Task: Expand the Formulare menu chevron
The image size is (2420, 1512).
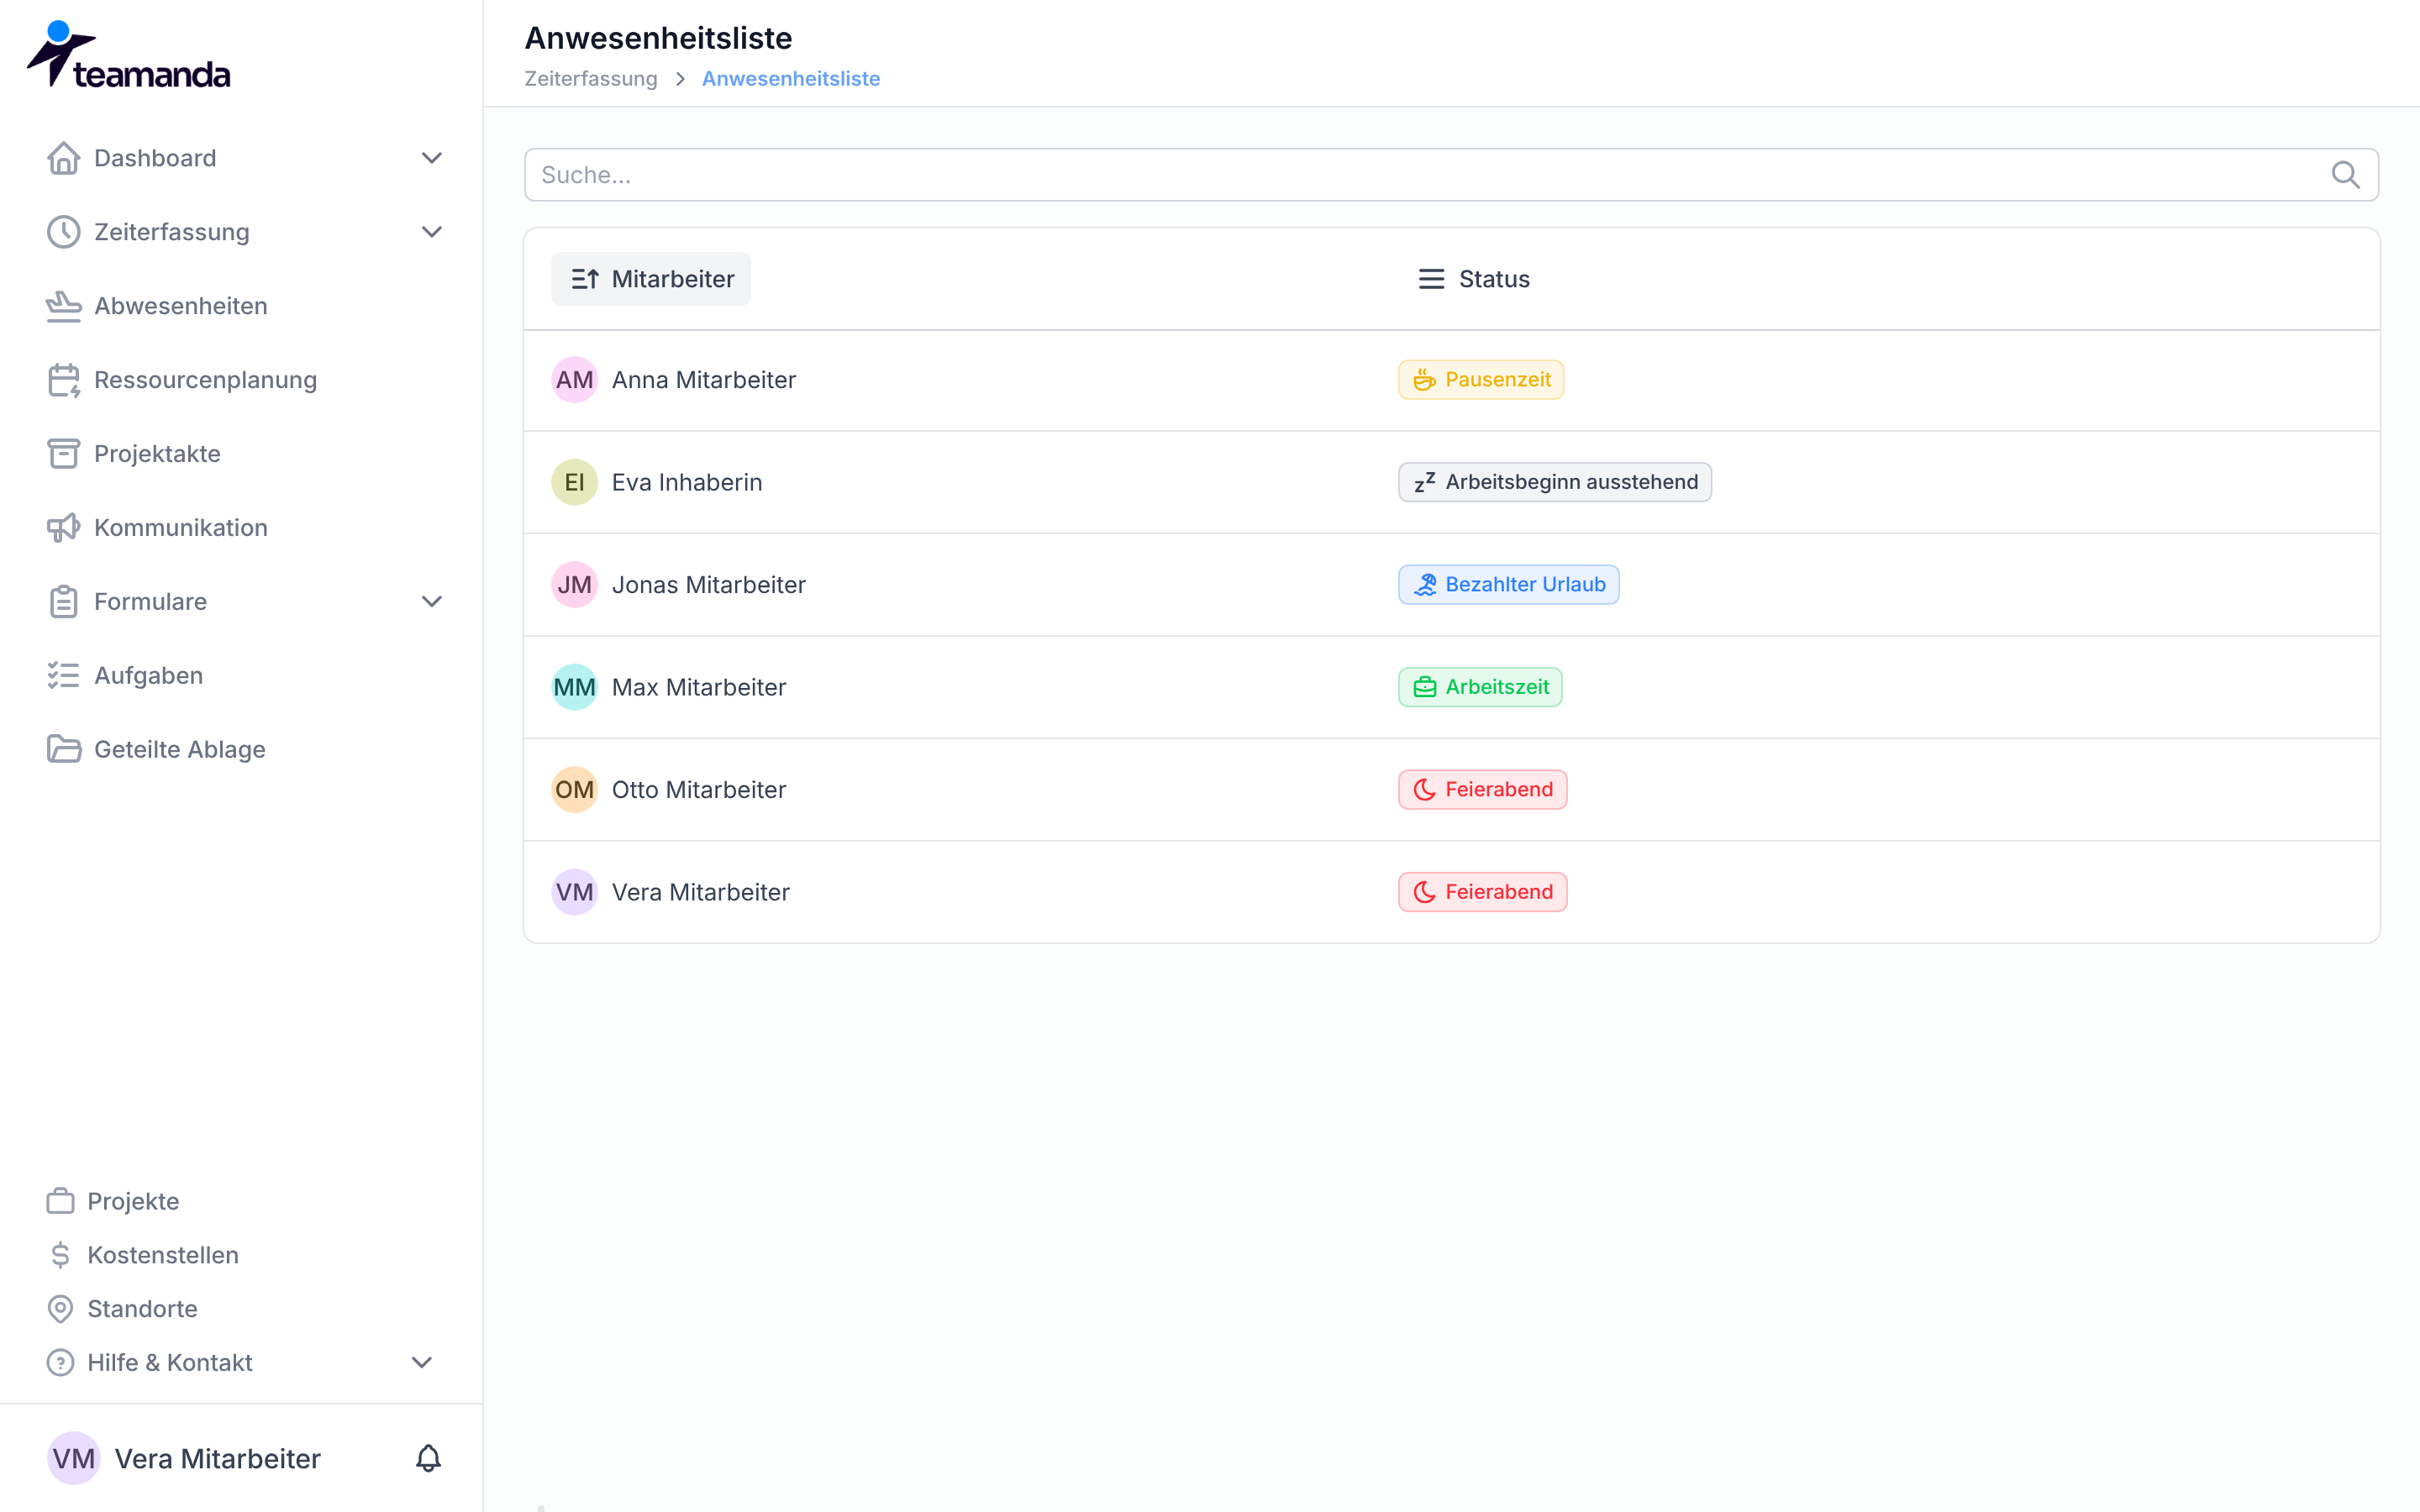Action: (x=431, y=602)
